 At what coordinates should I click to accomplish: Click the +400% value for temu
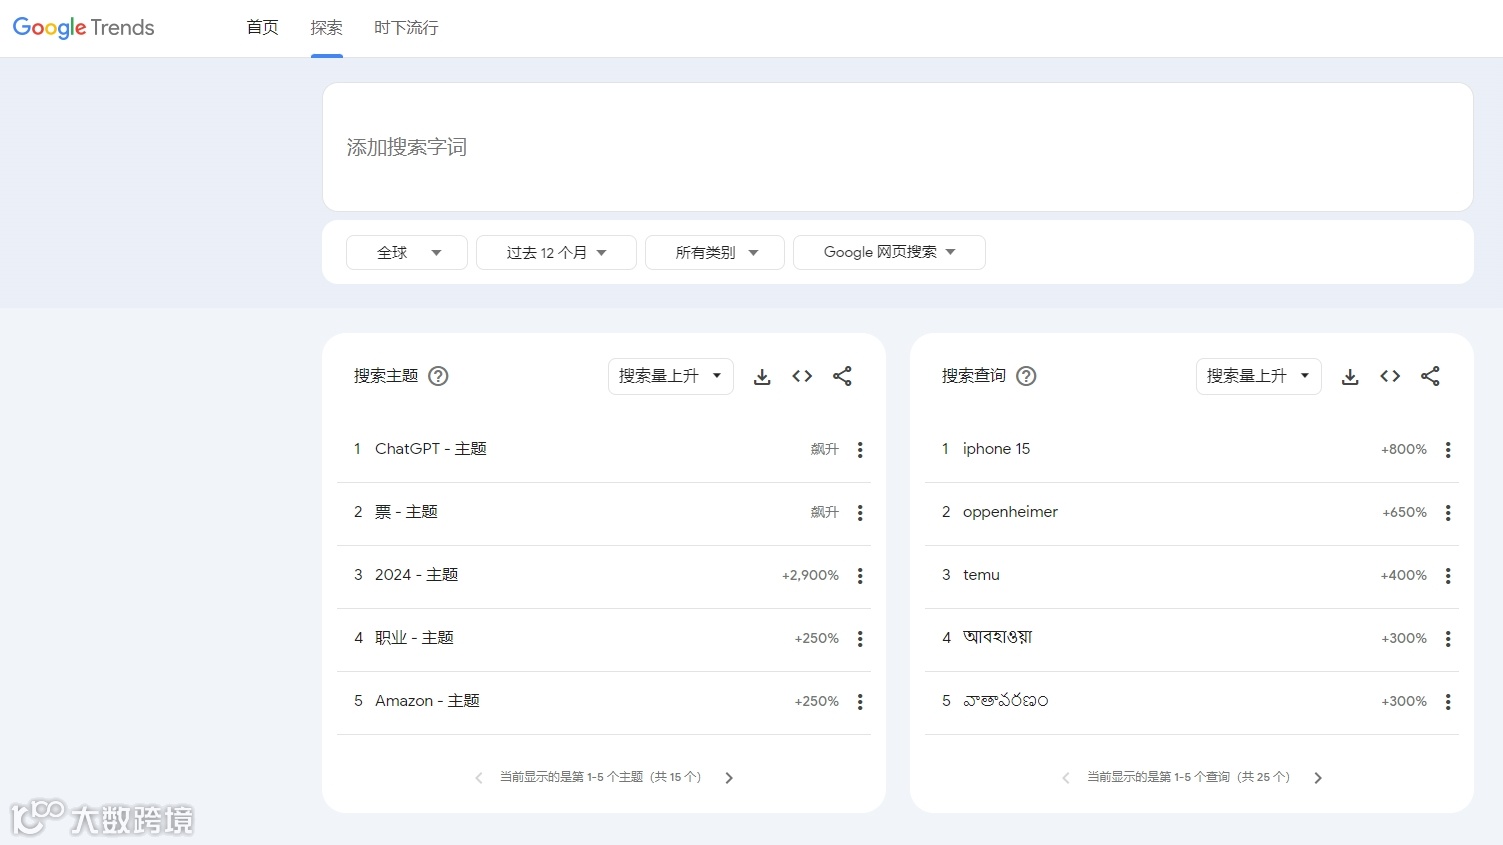coord(1404,575)
